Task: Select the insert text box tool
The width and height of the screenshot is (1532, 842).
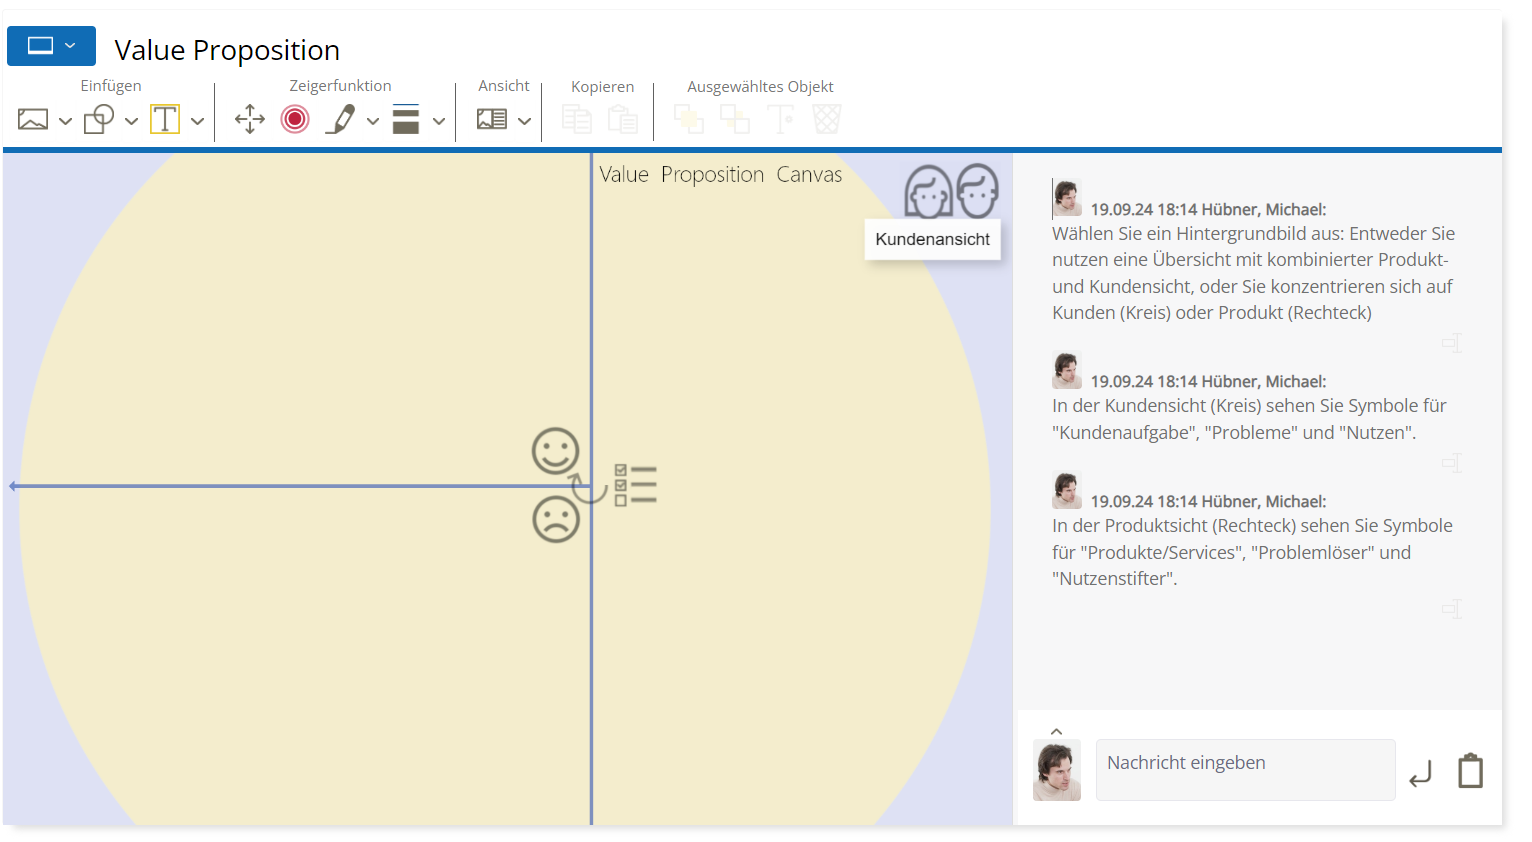Action: pos(165,119)
